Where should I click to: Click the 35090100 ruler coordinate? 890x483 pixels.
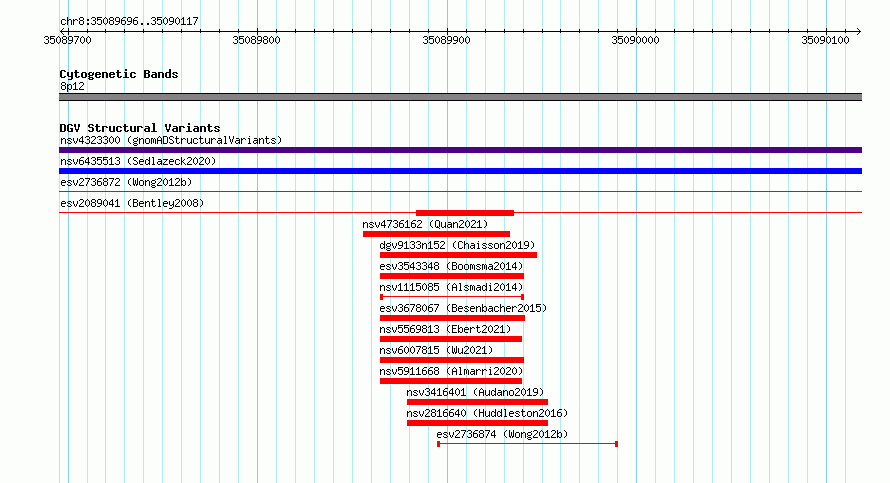(825, 40)
